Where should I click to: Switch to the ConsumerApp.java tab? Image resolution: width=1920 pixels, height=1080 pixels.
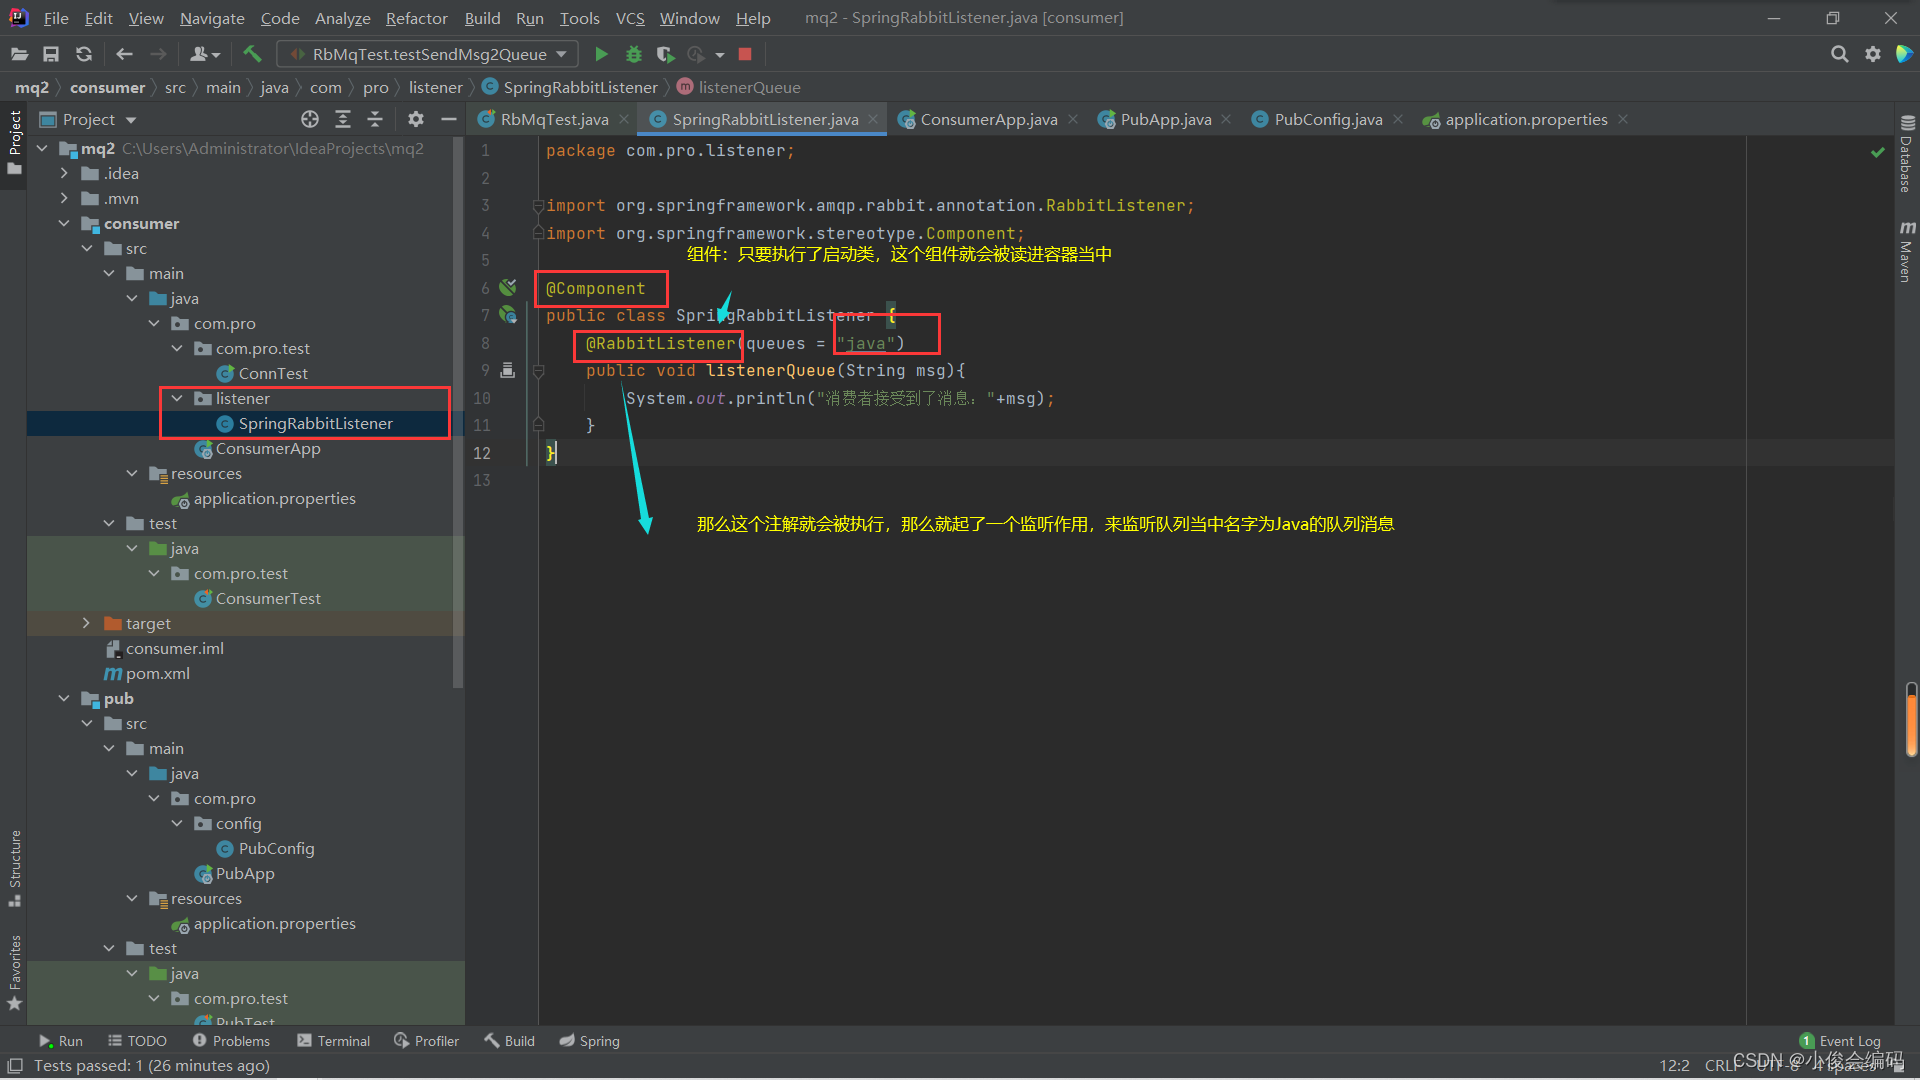(x=987, y=119)
